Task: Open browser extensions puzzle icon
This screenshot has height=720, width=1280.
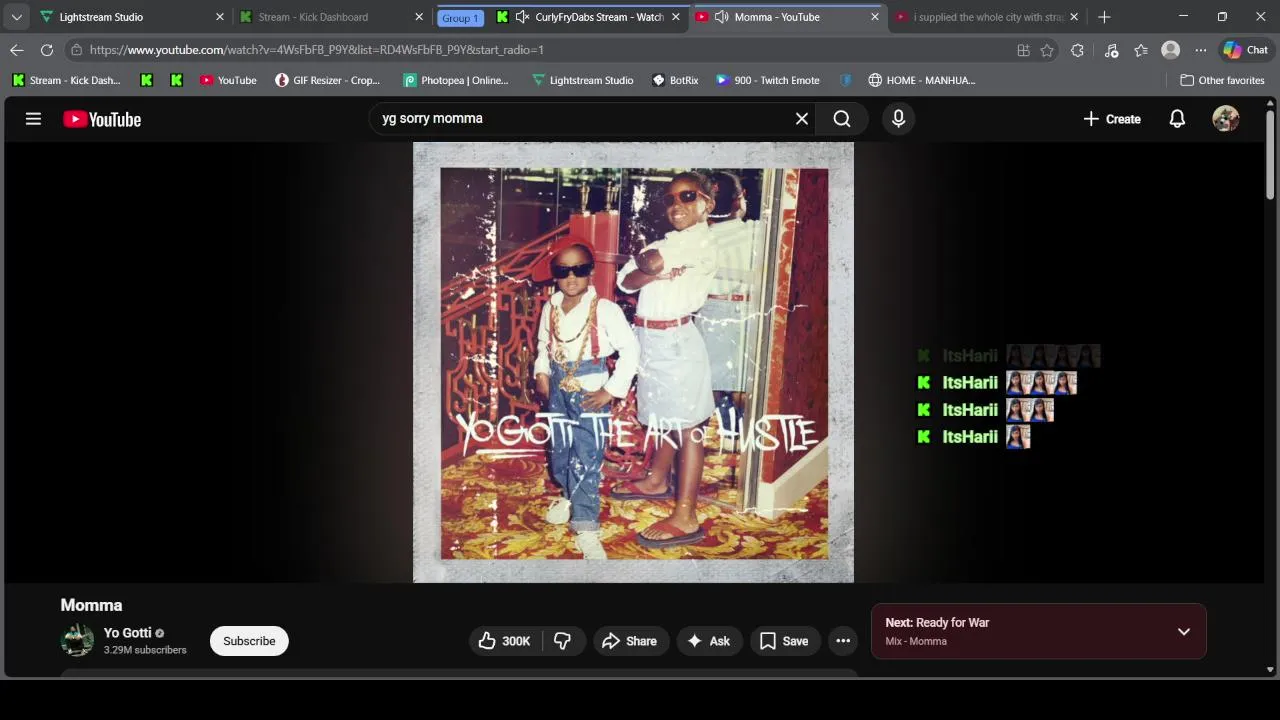Action: click(1077, 50)
